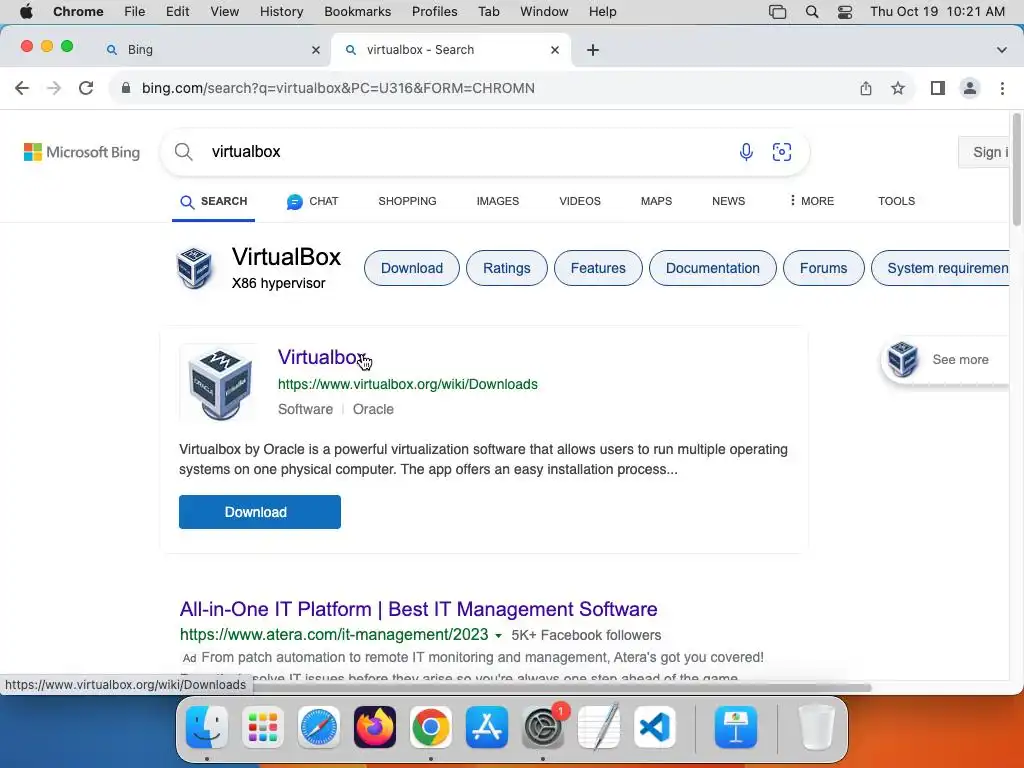Select the IMAGES tab
Image resolution: width=1024 pixels, height=768 pixels.
498,201
